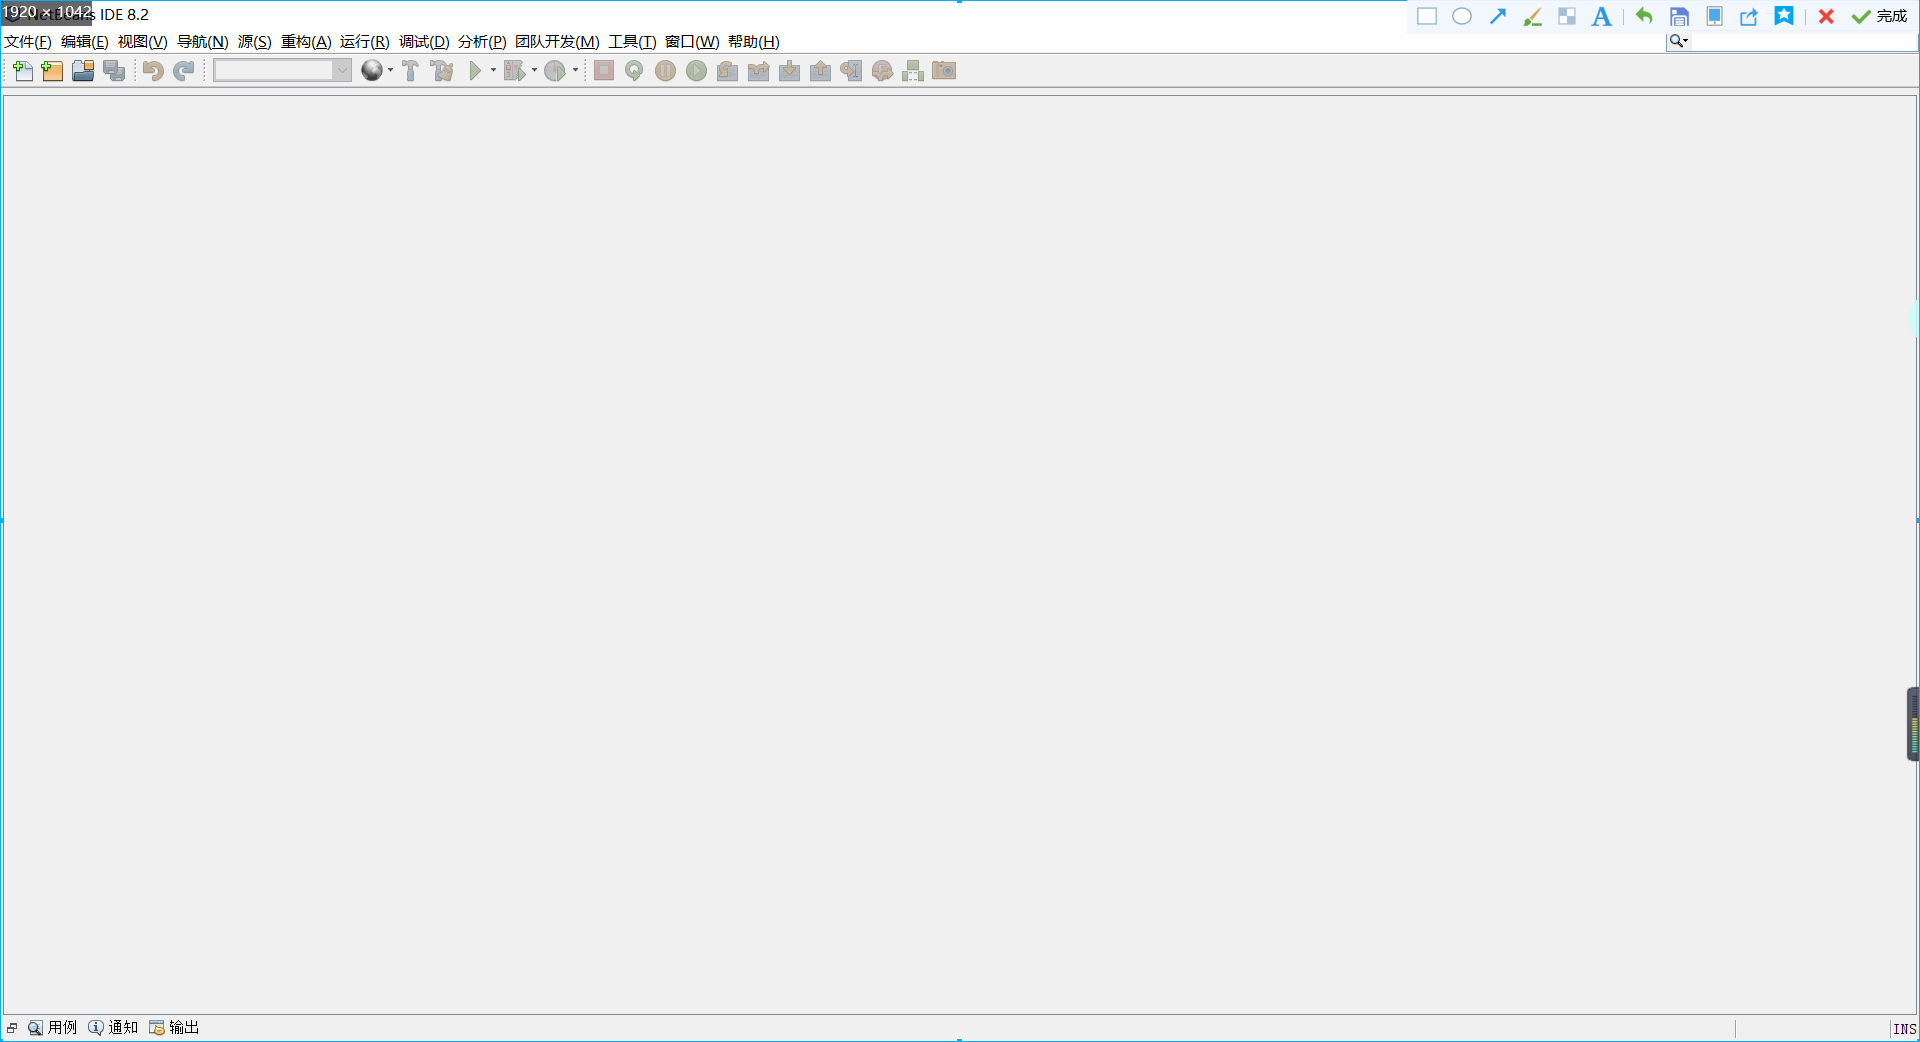The image size is (1920, 1042).
Task: Click the debugger Pause icon
Action: click(665, 70)
